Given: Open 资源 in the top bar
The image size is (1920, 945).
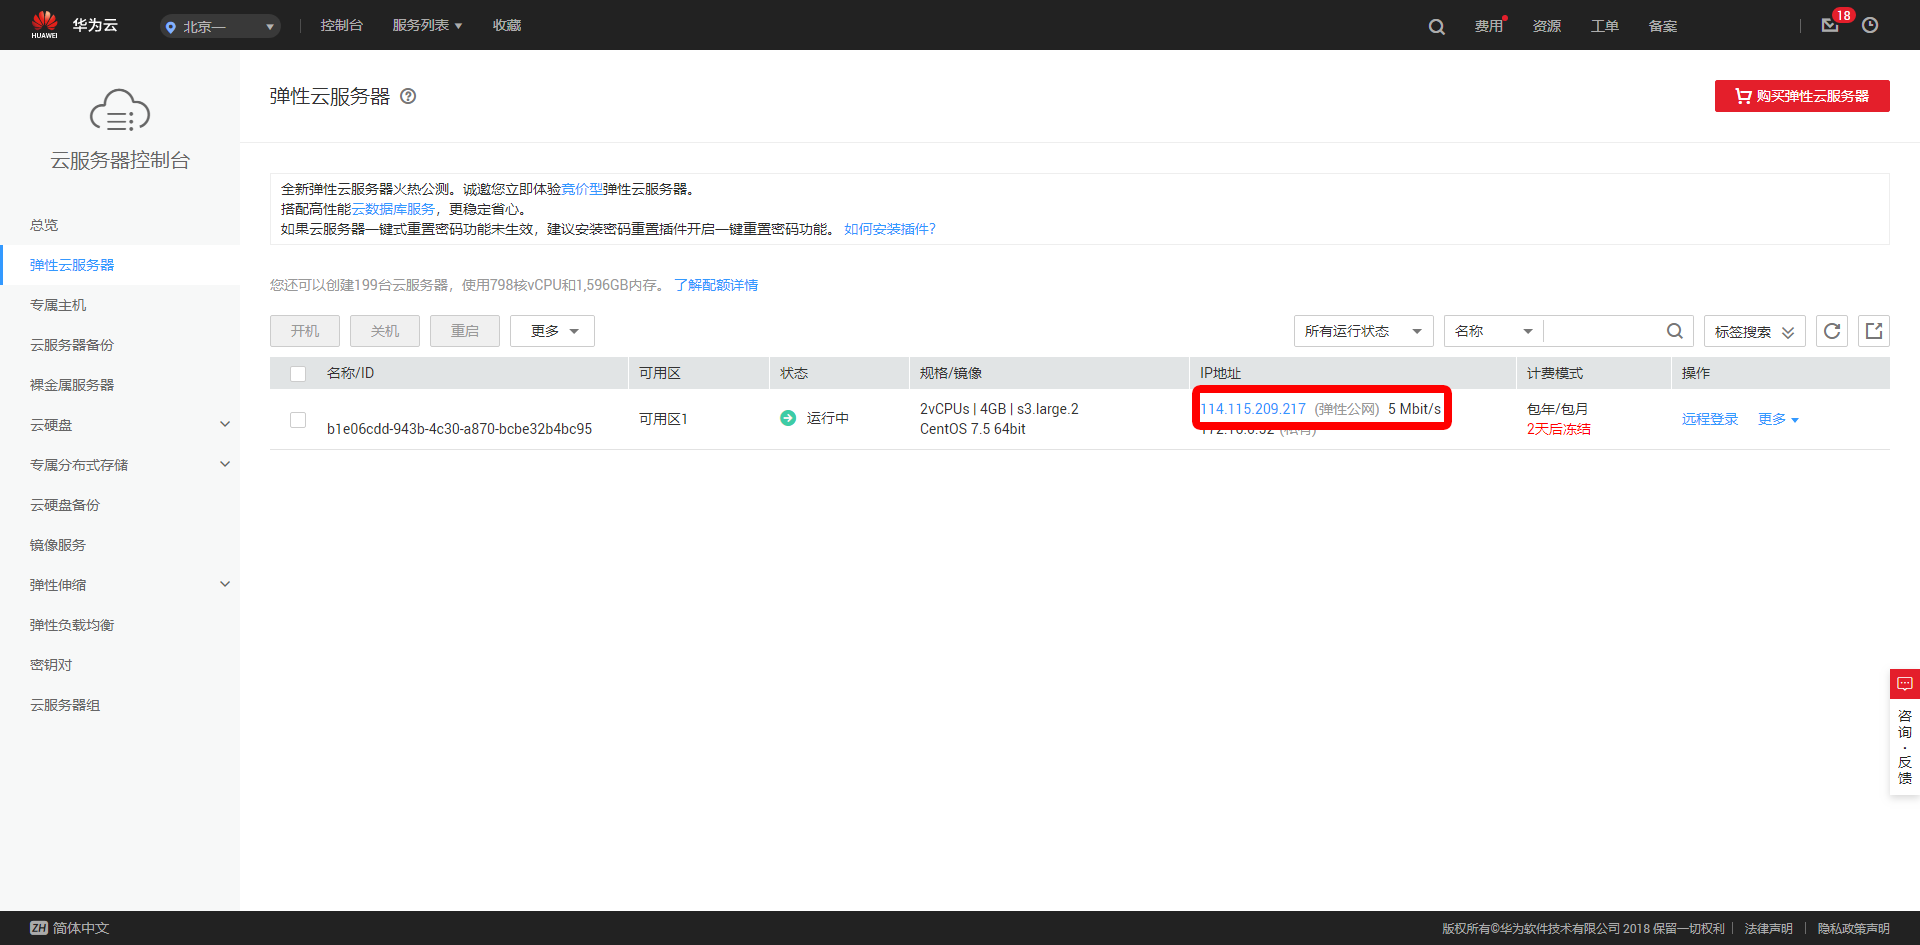Looking at the screenshot, I should click(x=1546, y=26).
